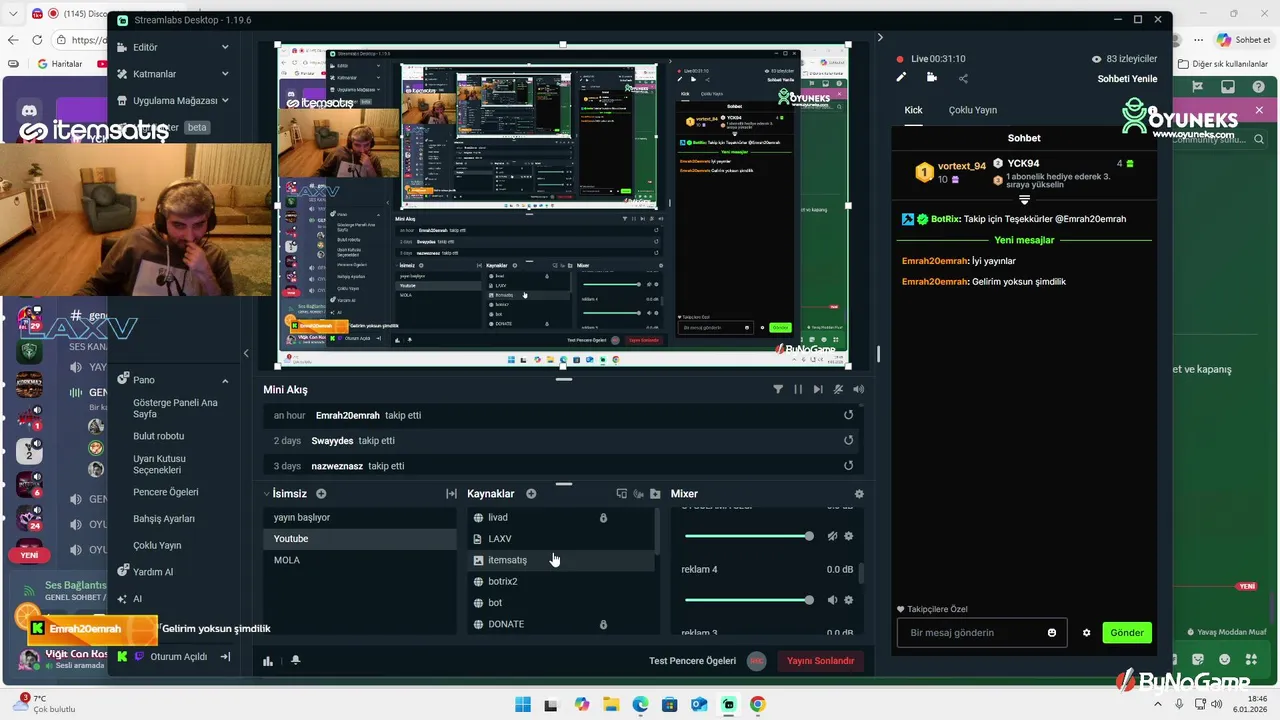Switch to Çoklu Yayın chat tab
Image resolution: width=1280 pixels, height=720 pixels.
pyautogui.click(x=973, y=110)
